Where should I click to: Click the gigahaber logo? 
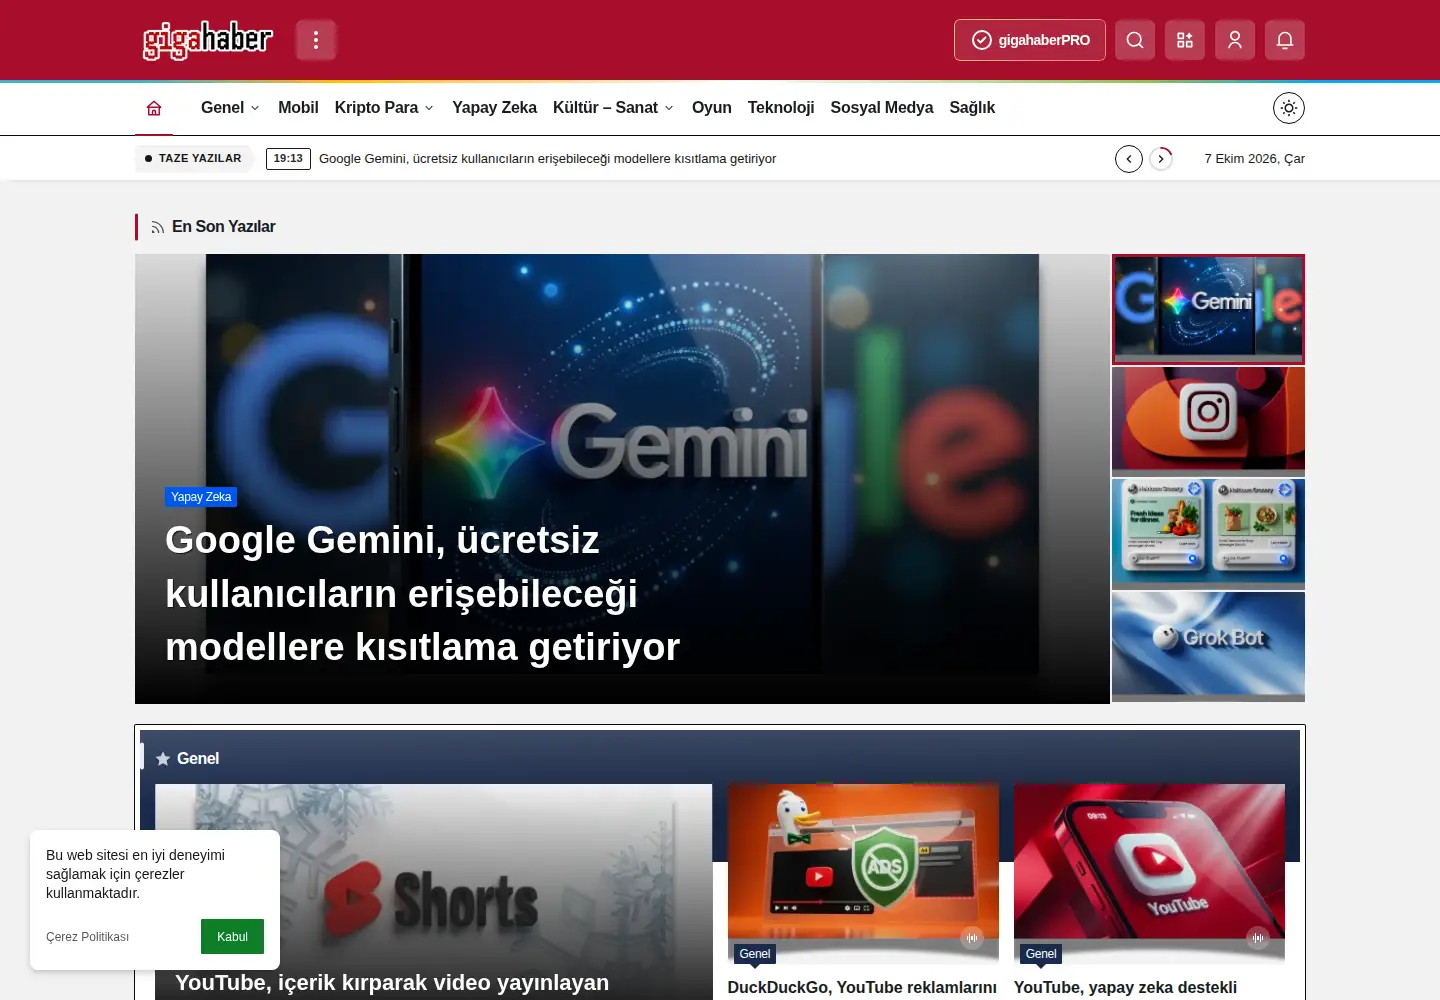coord(208,40)
